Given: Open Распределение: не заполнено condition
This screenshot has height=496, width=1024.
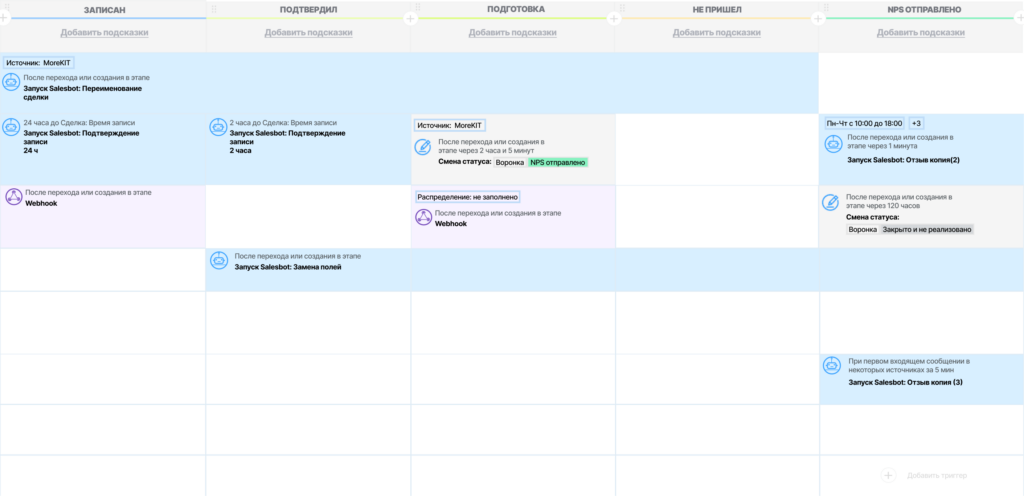Looking at the screenshot, I should [467, 197].
